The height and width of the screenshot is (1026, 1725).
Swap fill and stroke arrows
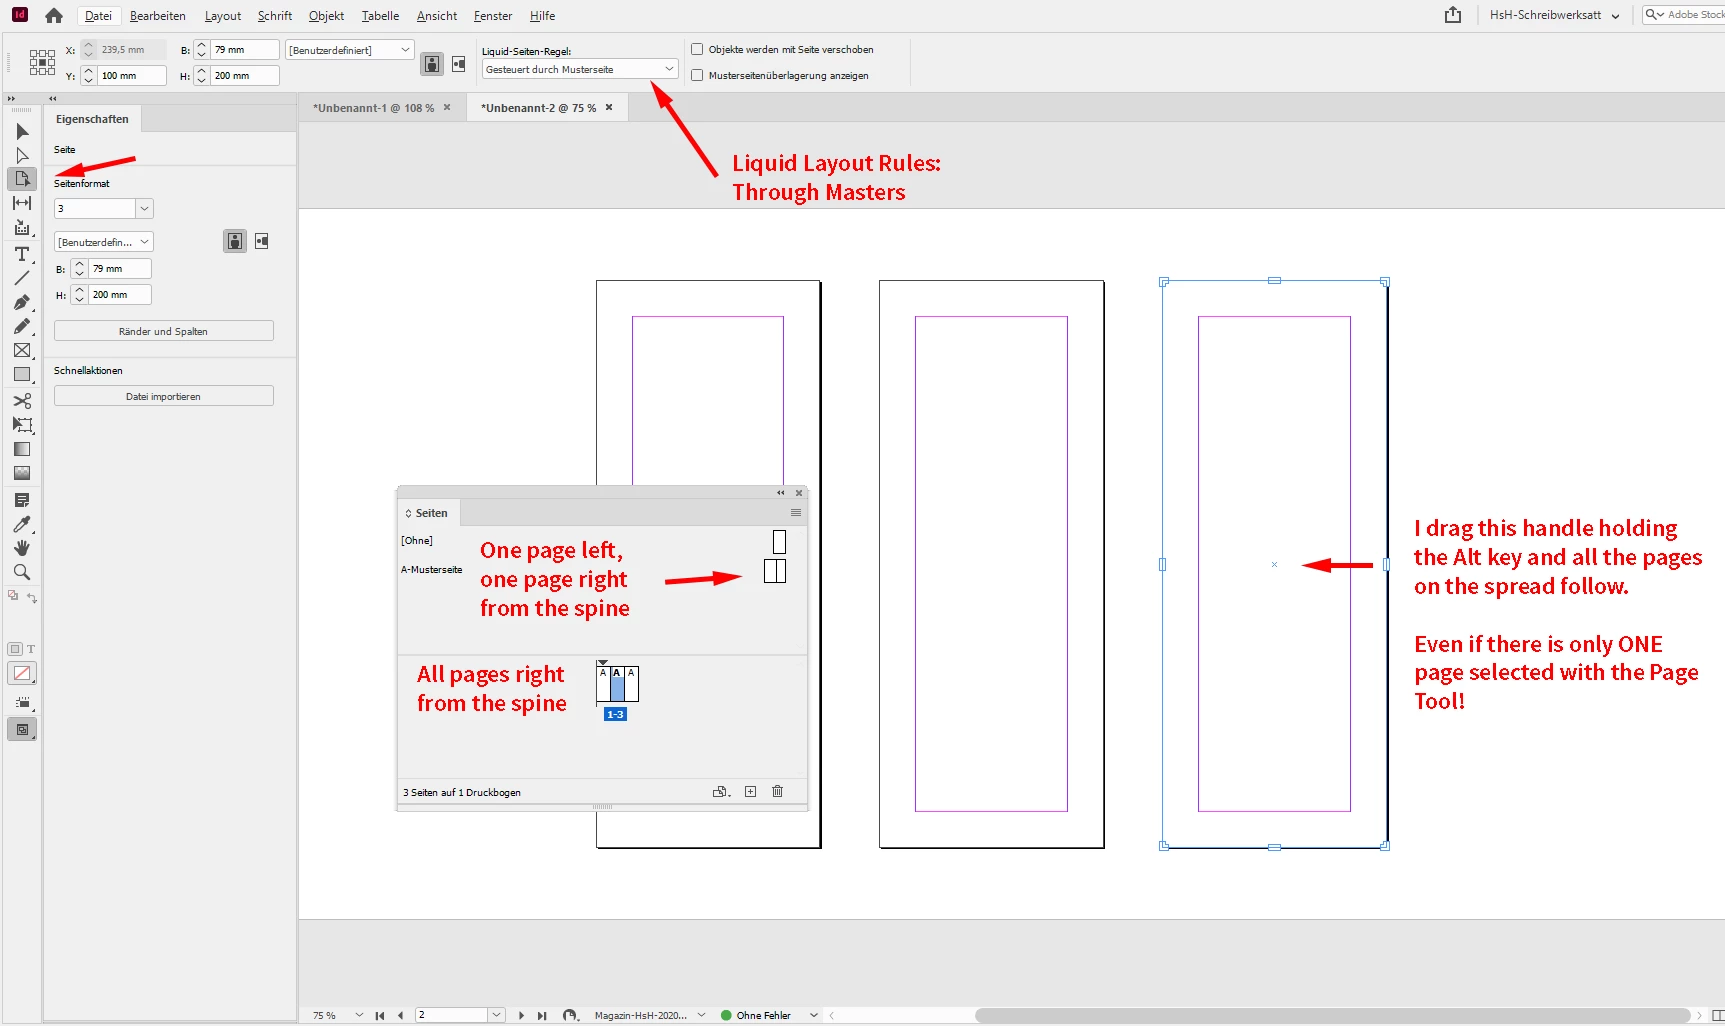(32, 598)
